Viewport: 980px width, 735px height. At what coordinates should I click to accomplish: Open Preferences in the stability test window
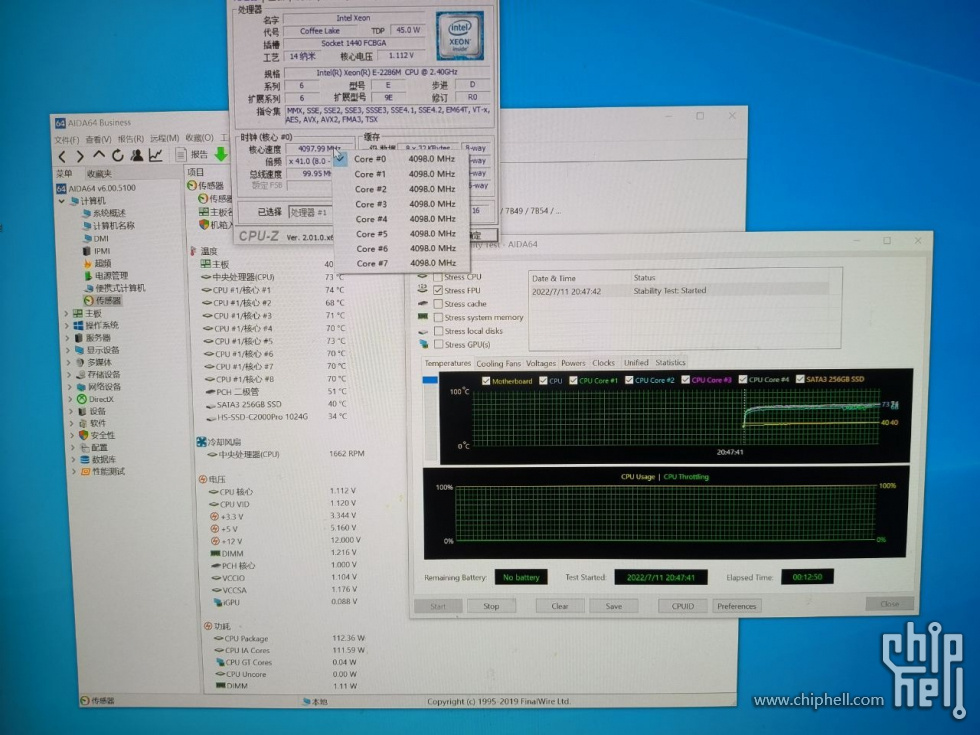click(736, 606)
